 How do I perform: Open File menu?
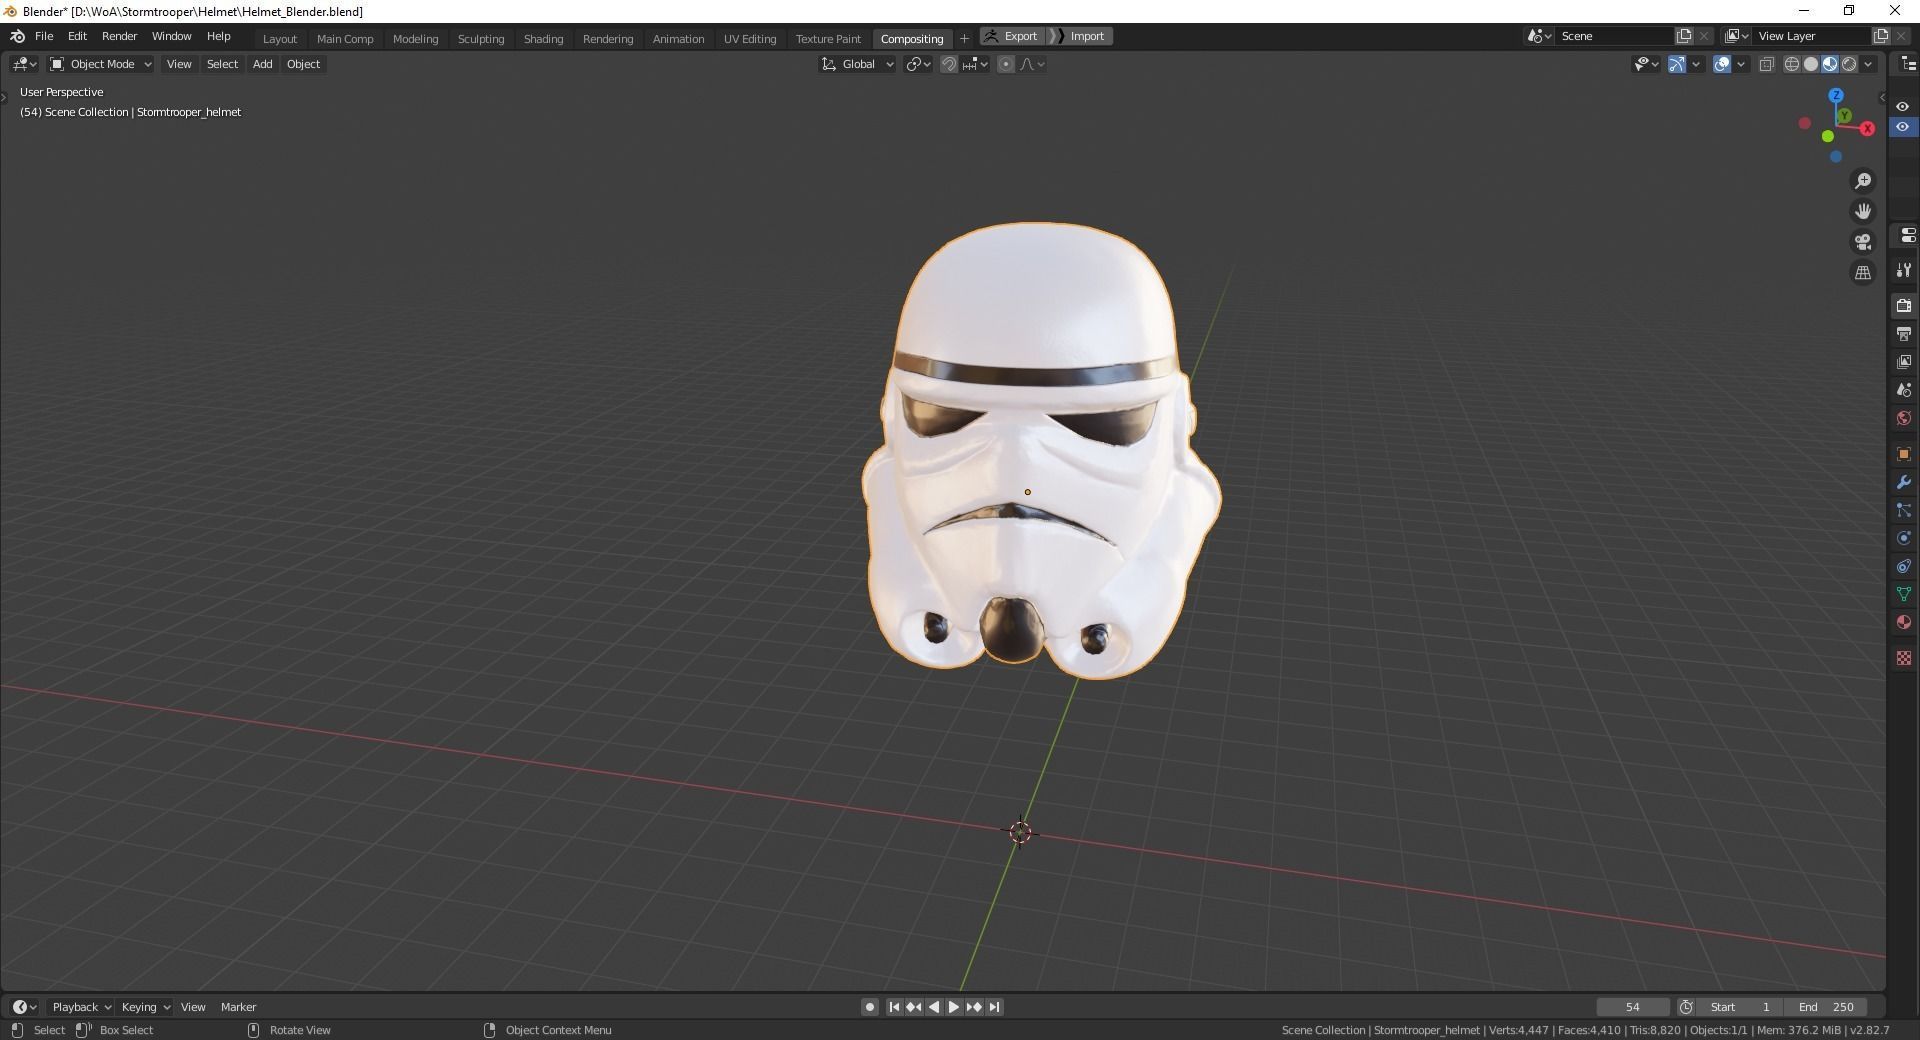click(x=44, y=36)
